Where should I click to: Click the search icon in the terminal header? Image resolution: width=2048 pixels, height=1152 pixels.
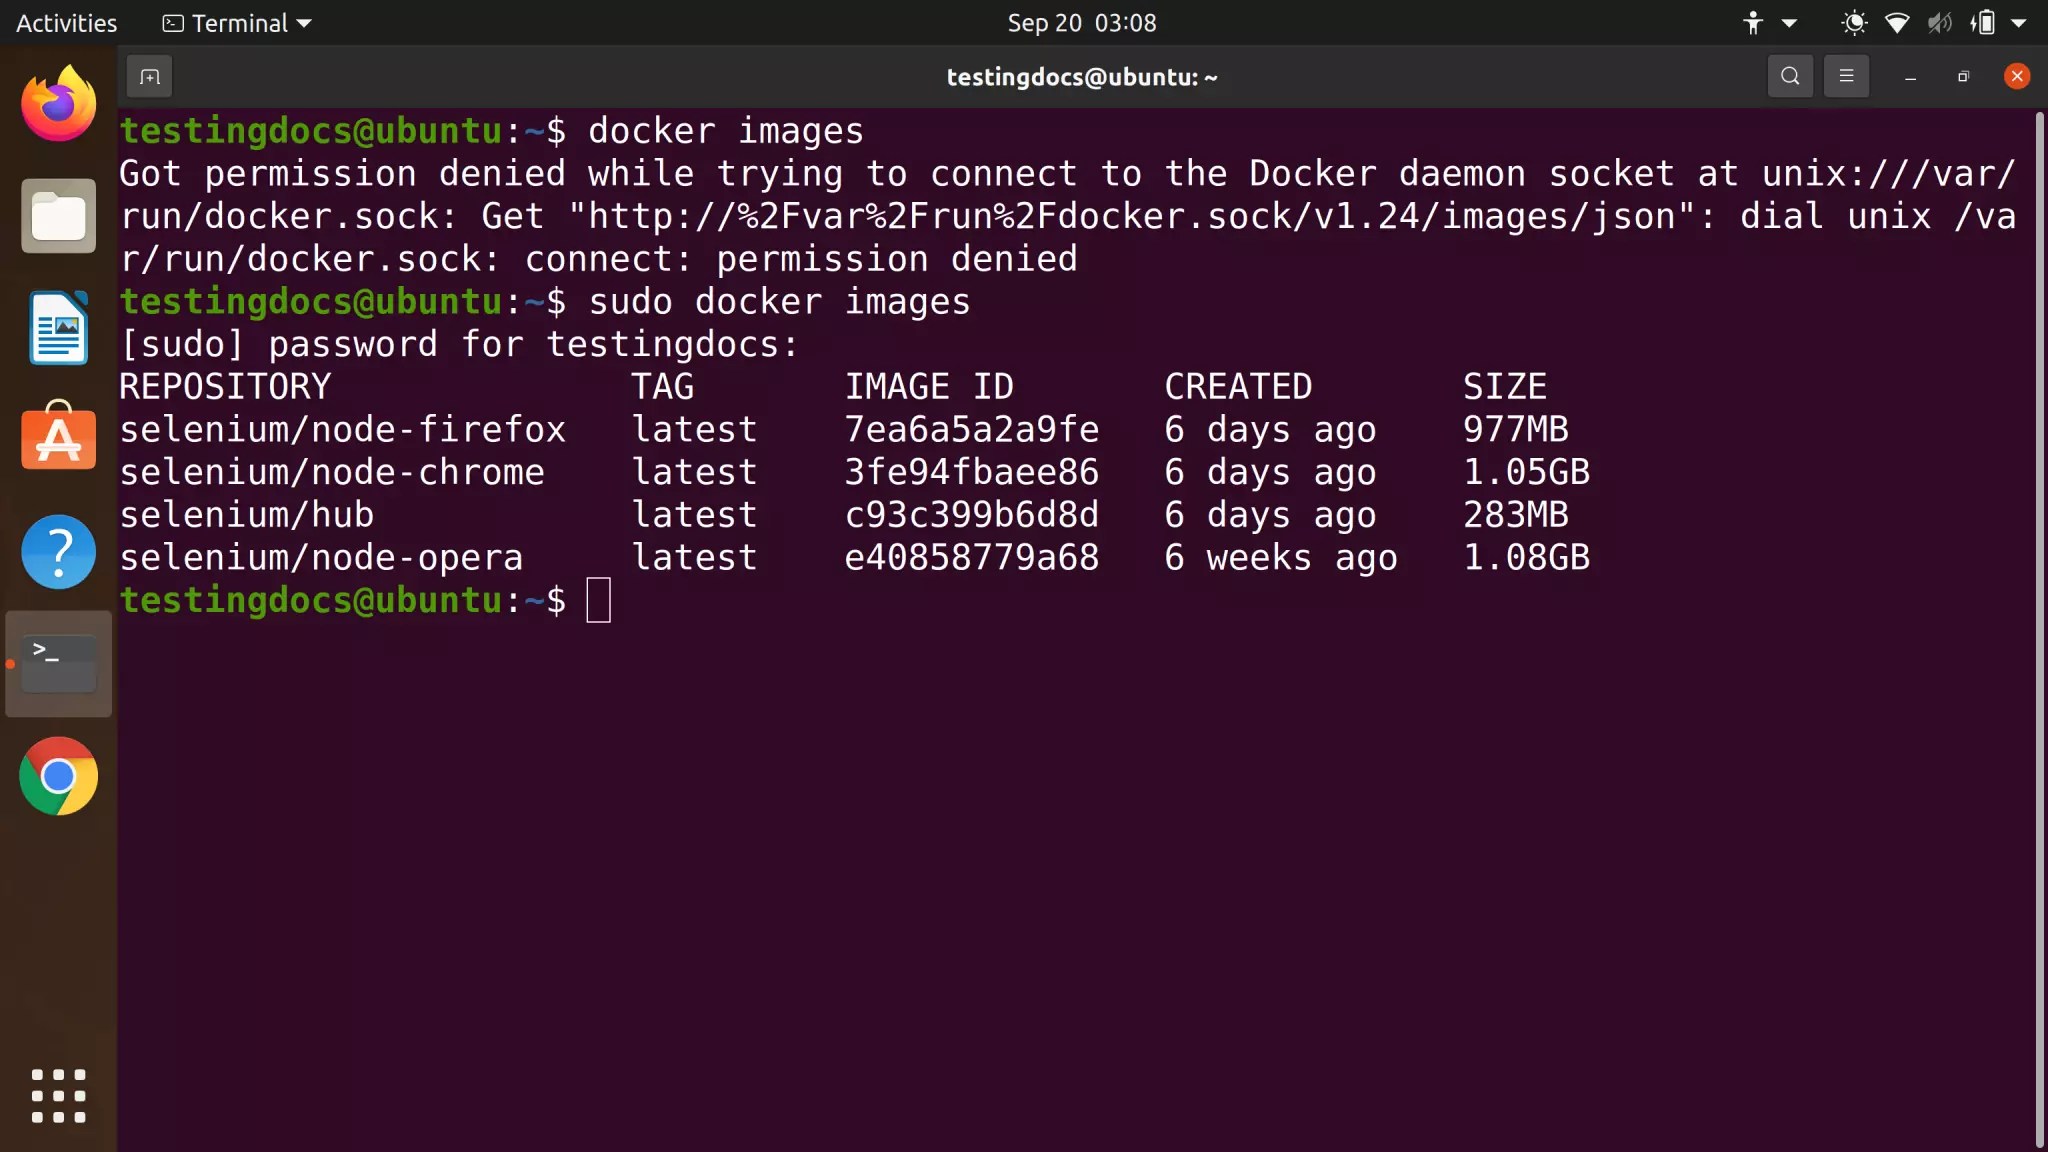1789,76
